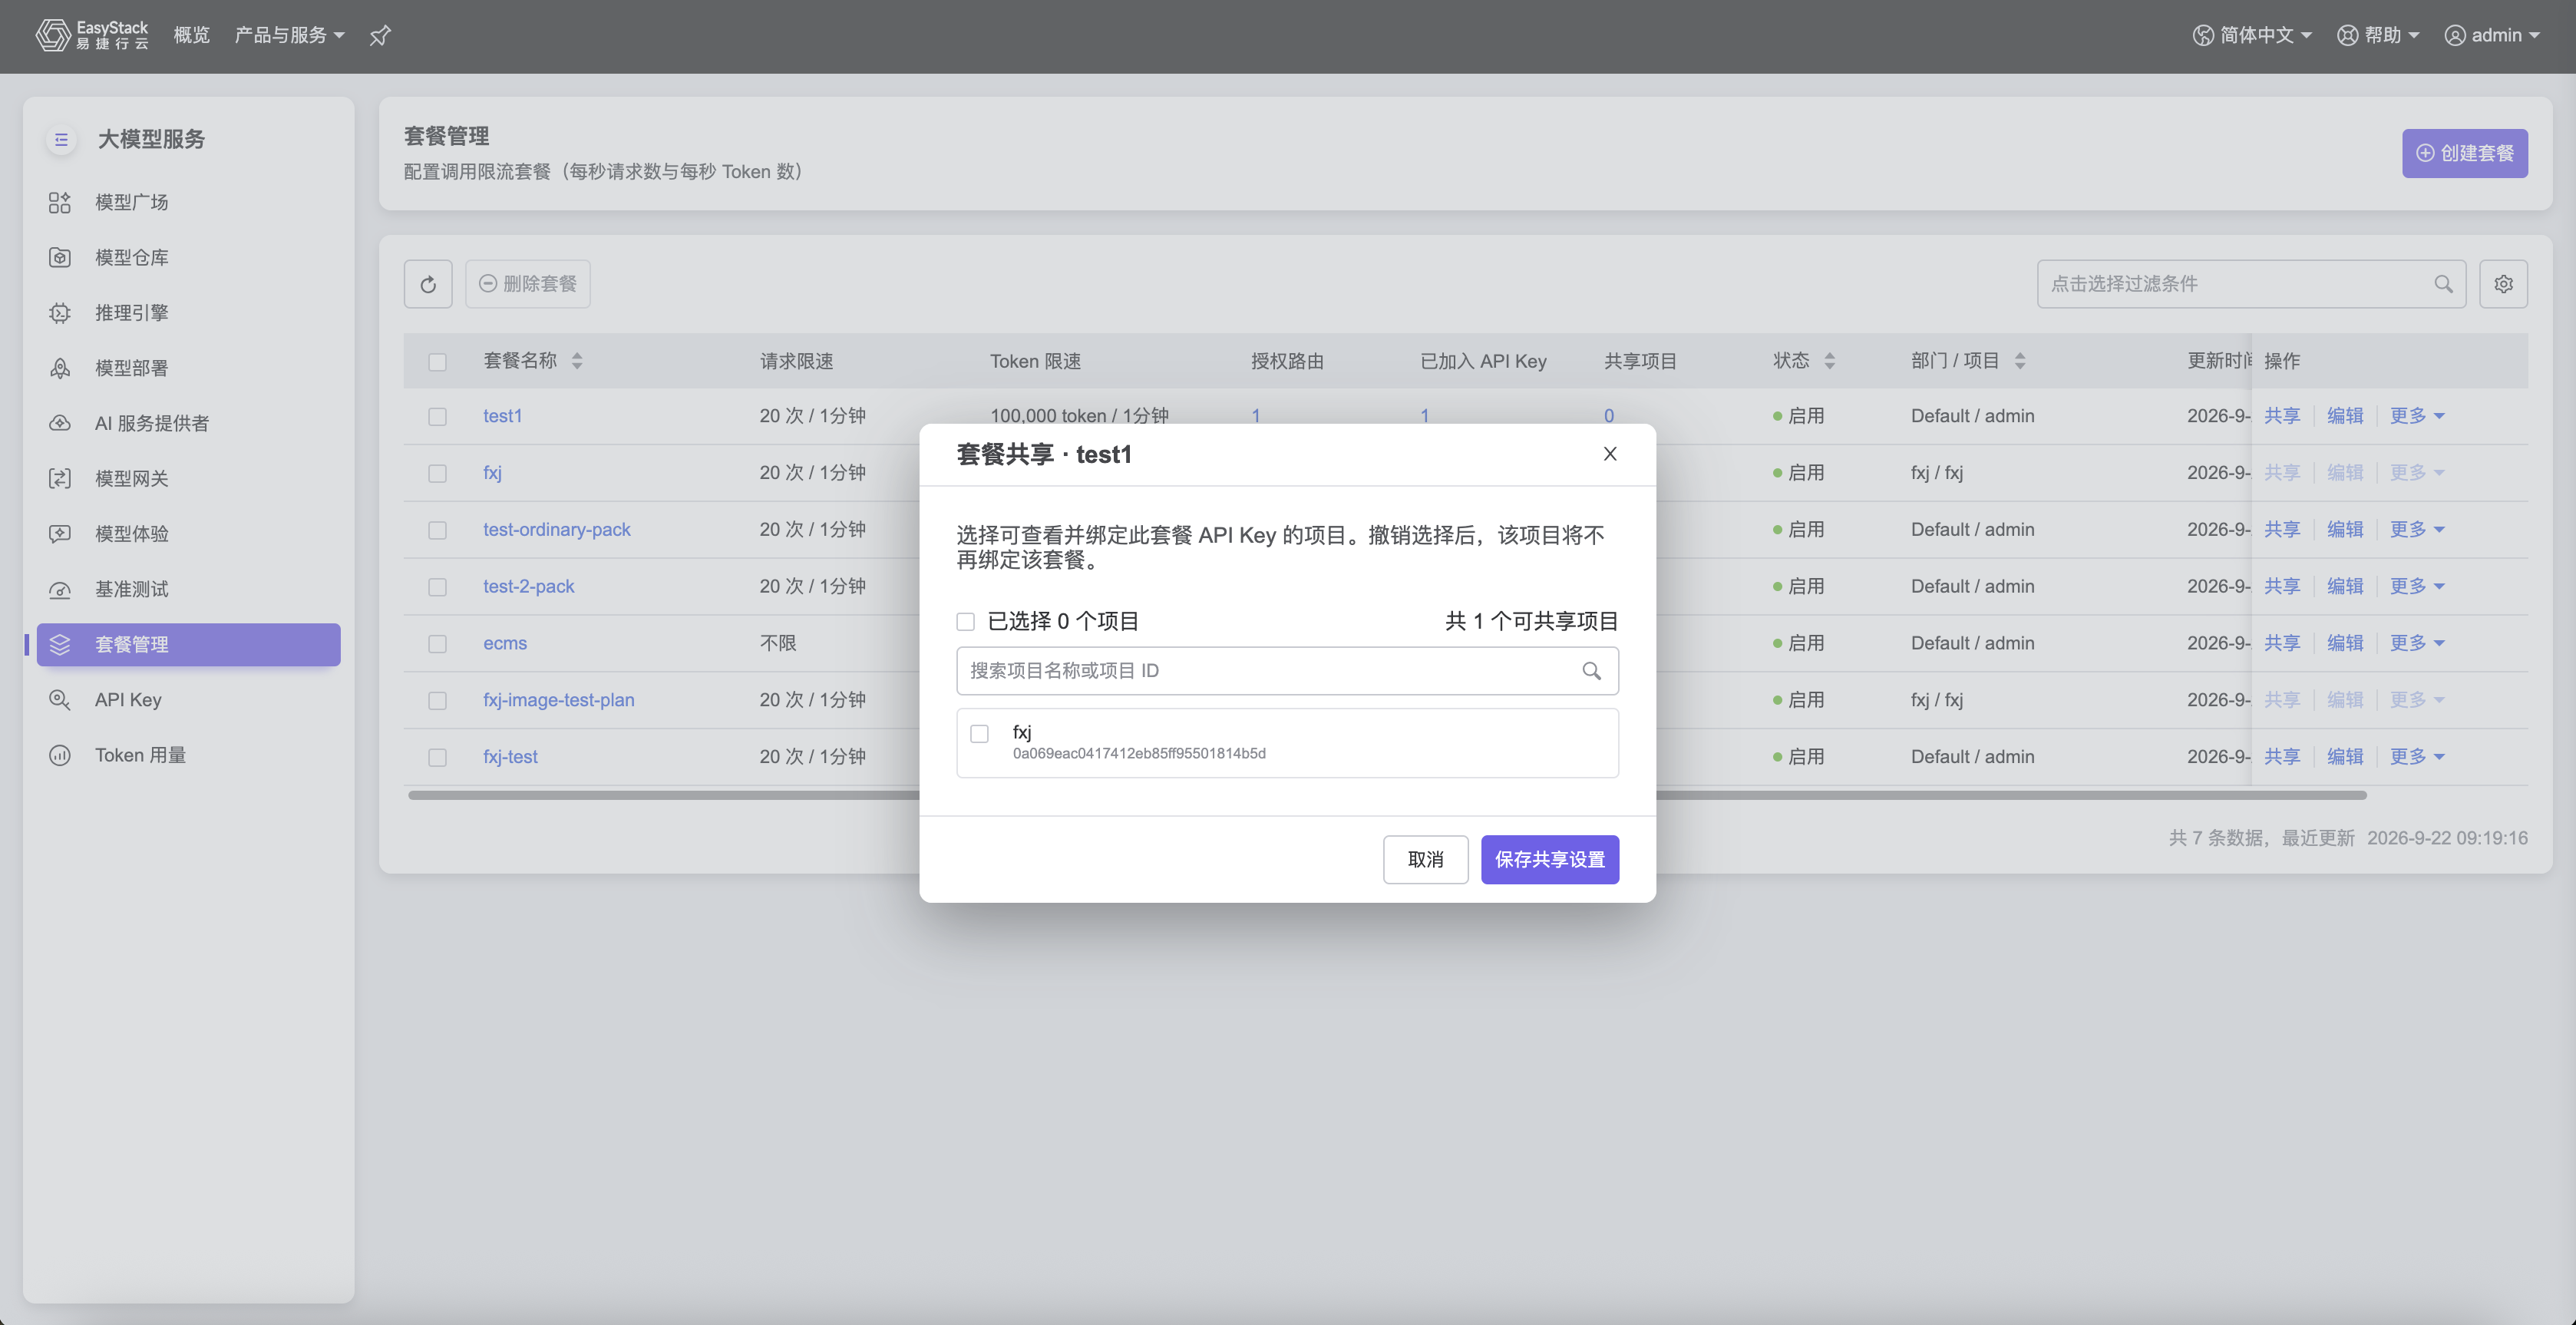Click 保存共享设置 button
2576x1325 pixels.
1549,859
